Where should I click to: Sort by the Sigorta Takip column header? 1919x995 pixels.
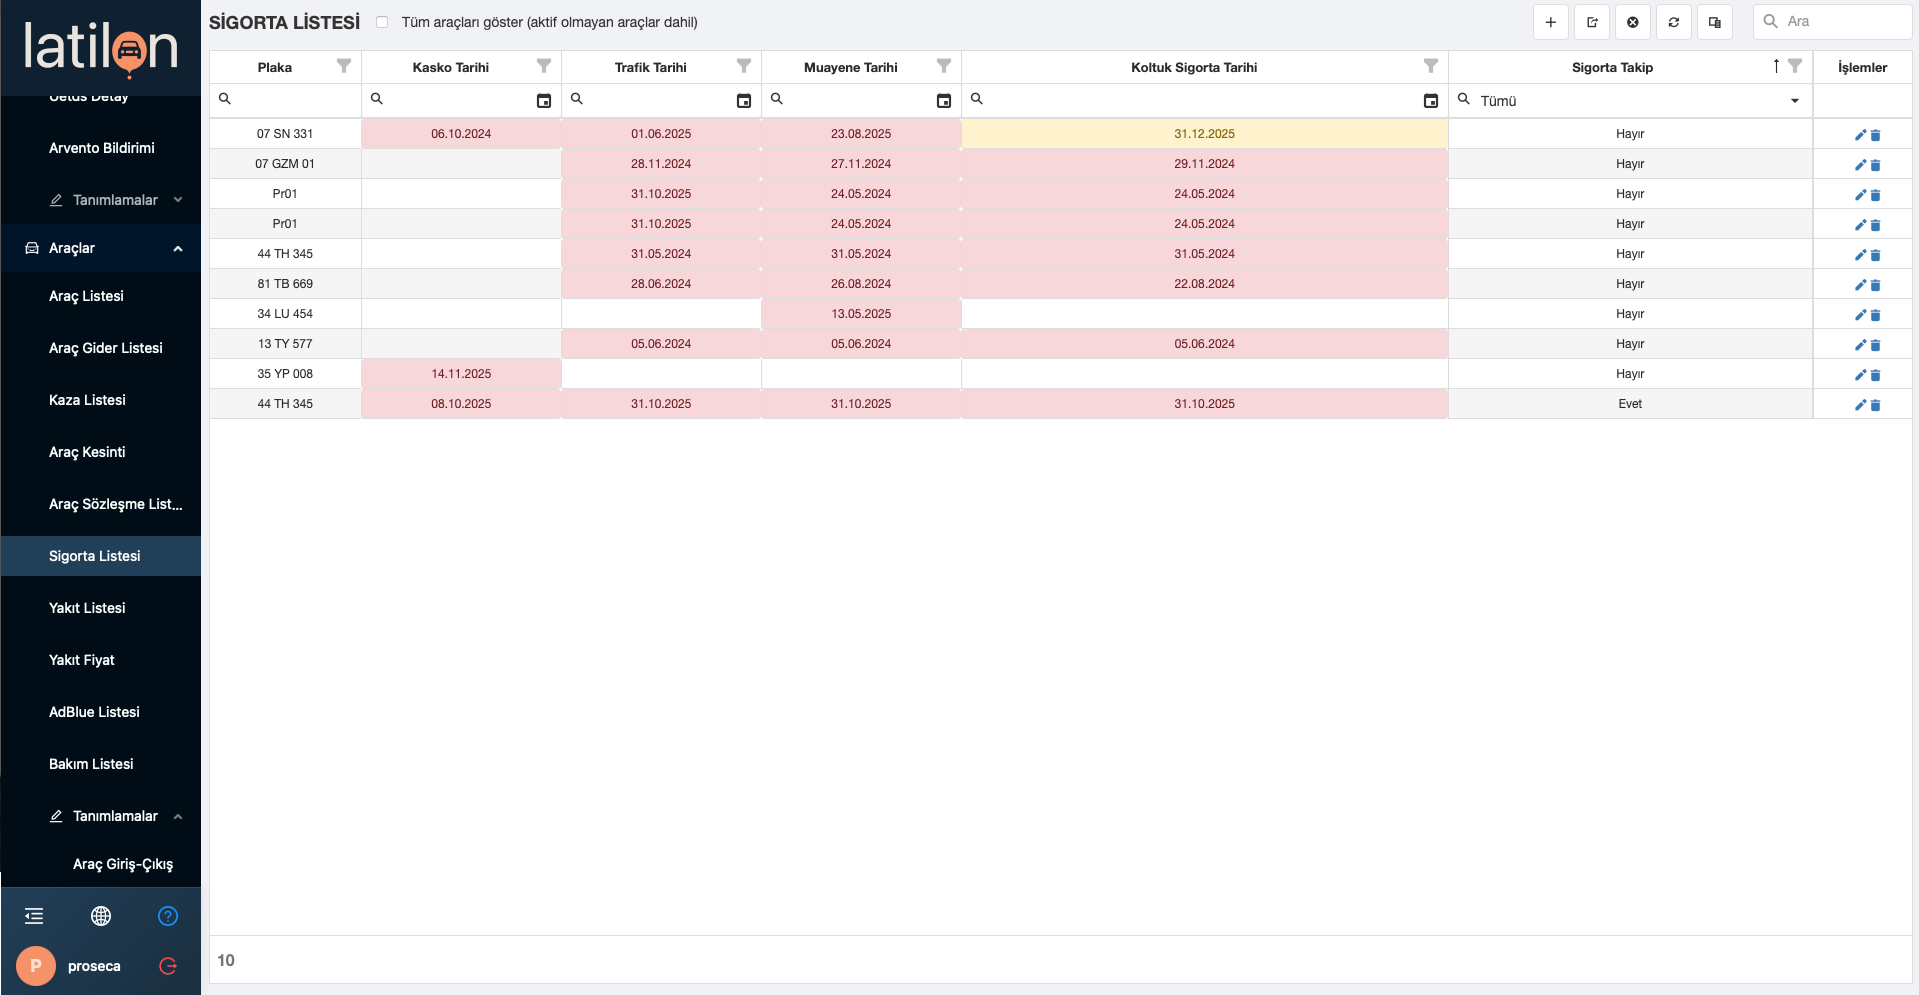(1611, 67)
